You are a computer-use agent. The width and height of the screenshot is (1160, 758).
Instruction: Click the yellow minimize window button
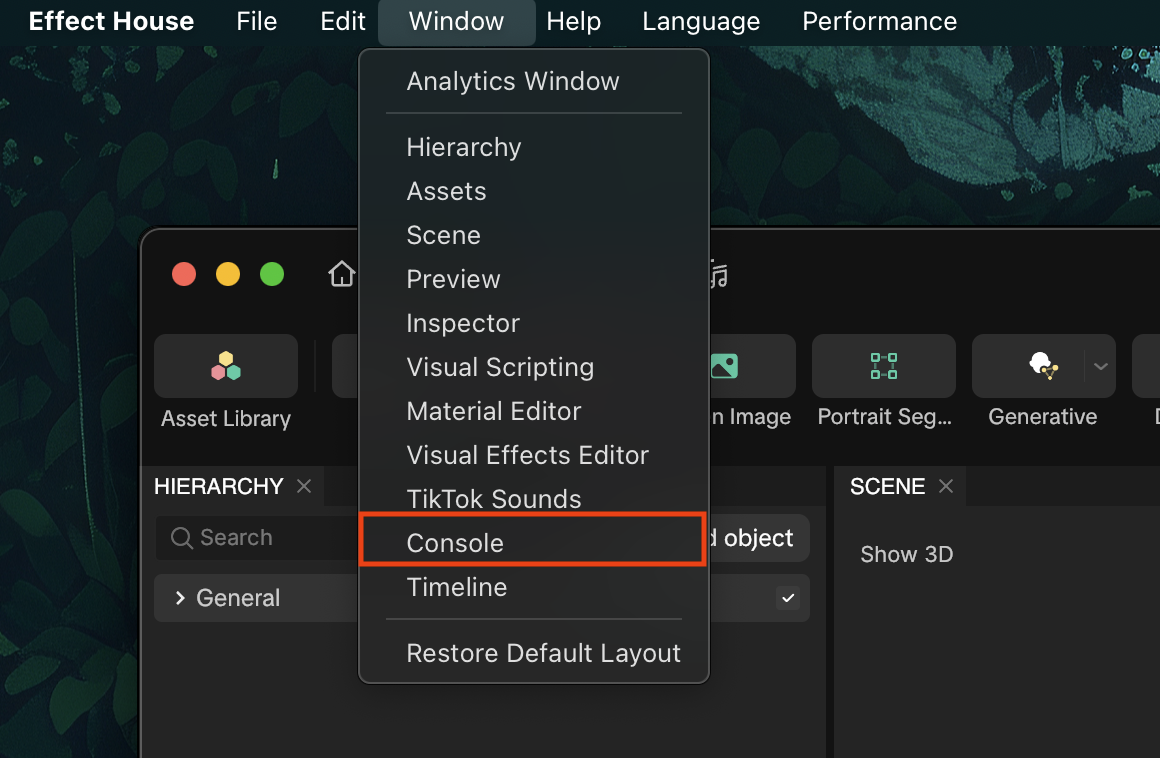tap(228, 274)
